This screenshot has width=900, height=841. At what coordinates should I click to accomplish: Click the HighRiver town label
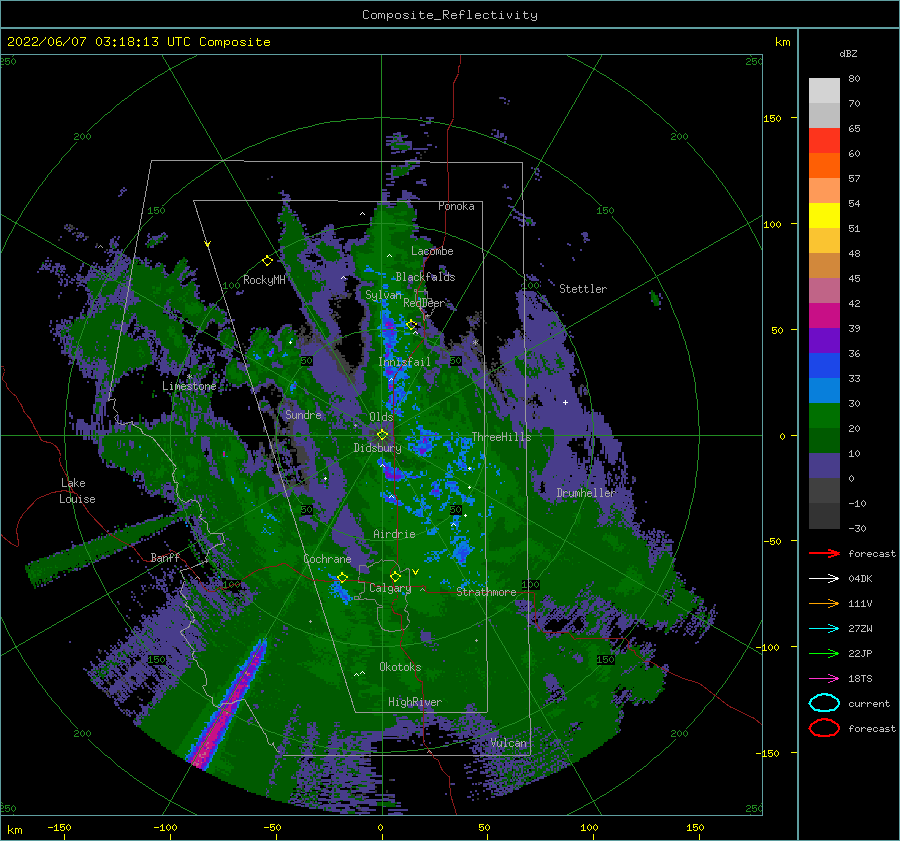[x=415, y=702]
